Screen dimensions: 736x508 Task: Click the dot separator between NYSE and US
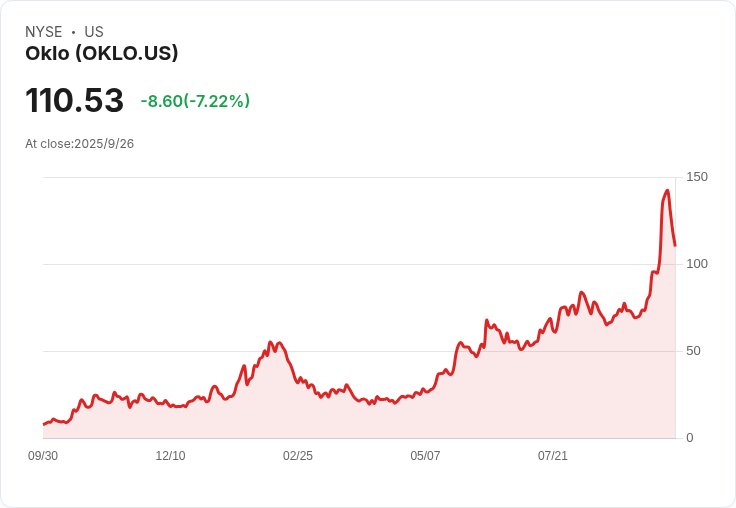point(74,32)
